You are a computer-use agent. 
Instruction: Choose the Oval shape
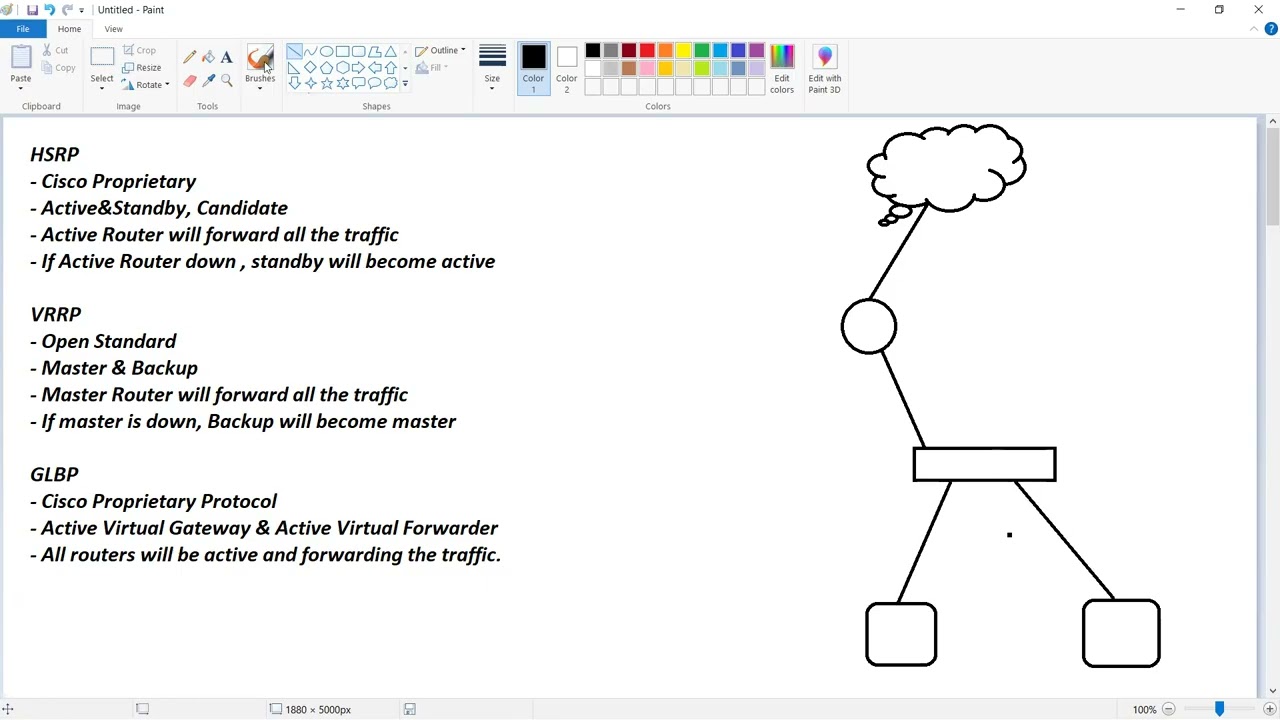(326, 51)
